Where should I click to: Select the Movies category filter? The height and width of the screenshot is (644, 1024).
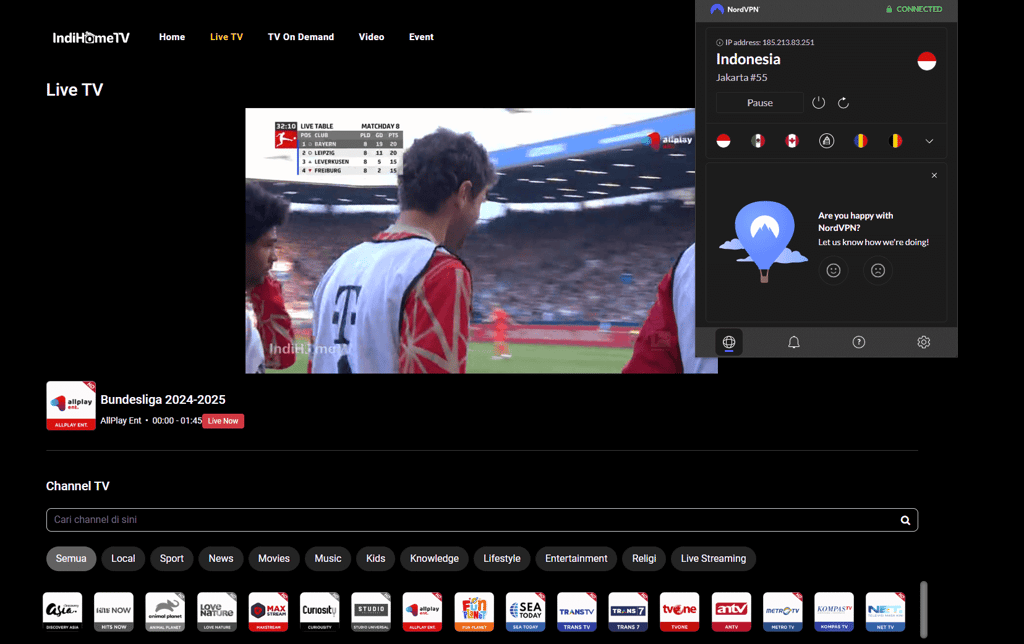coord(274,558)
